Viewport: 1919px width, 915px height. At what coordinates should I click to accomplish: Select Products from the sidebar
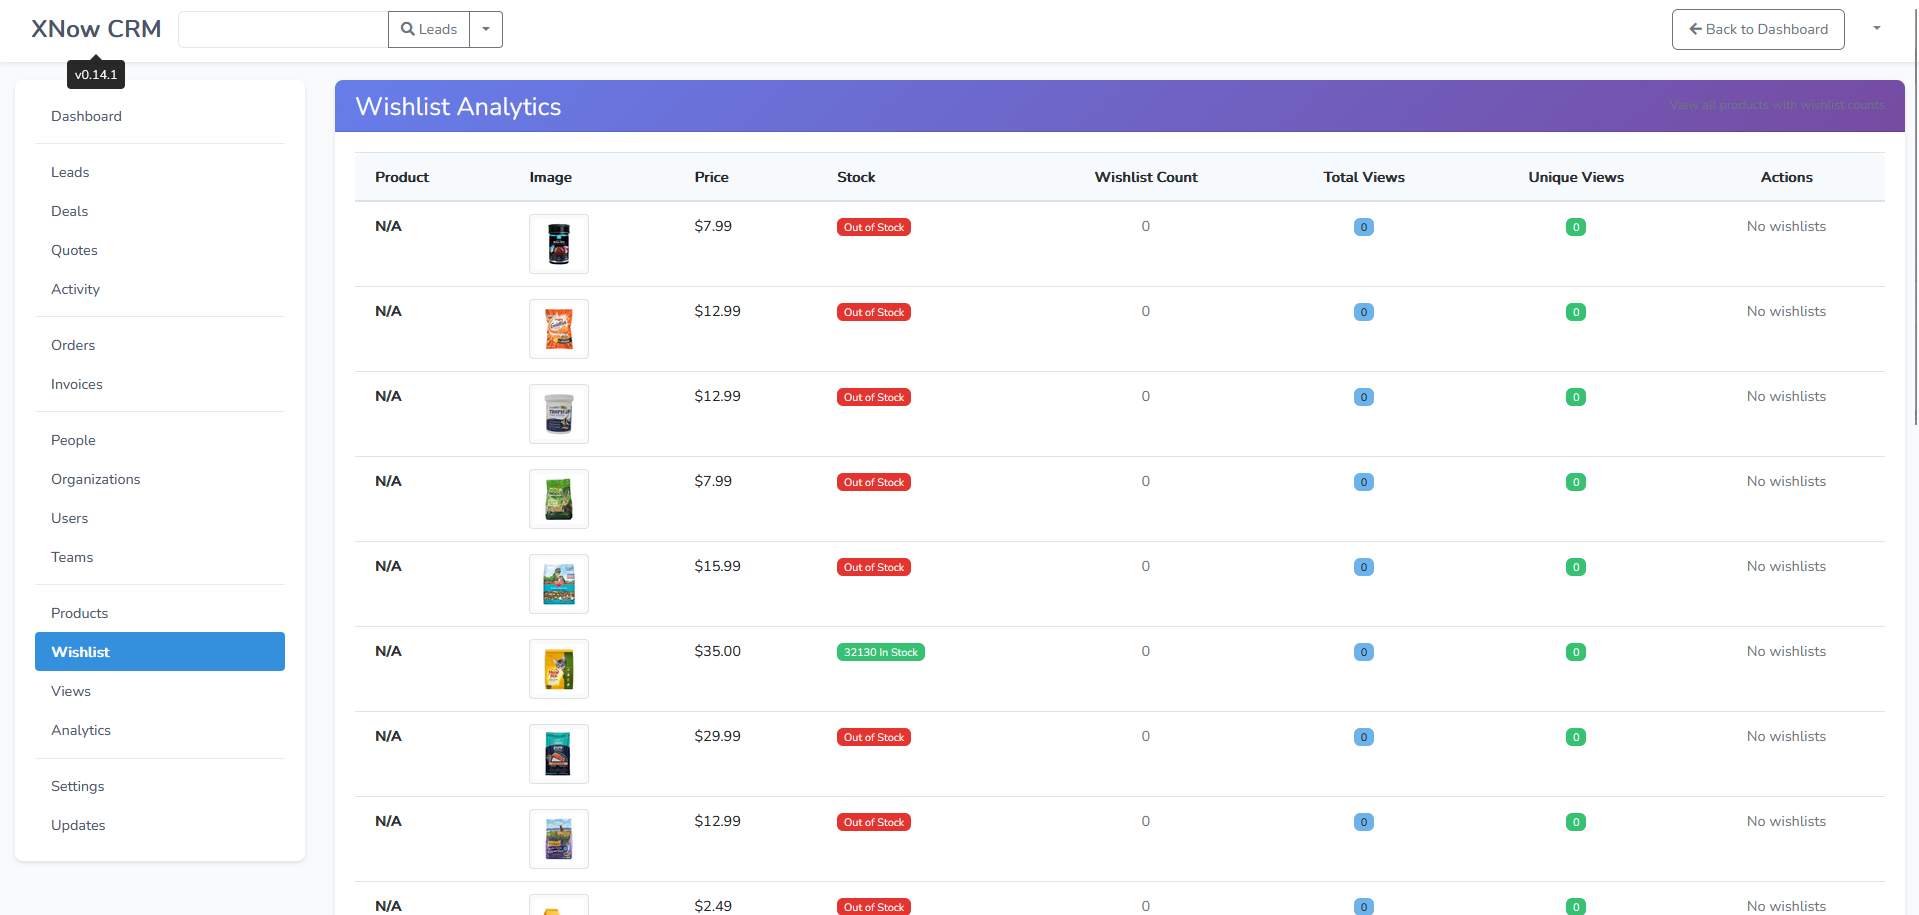[x=79, y=613]
